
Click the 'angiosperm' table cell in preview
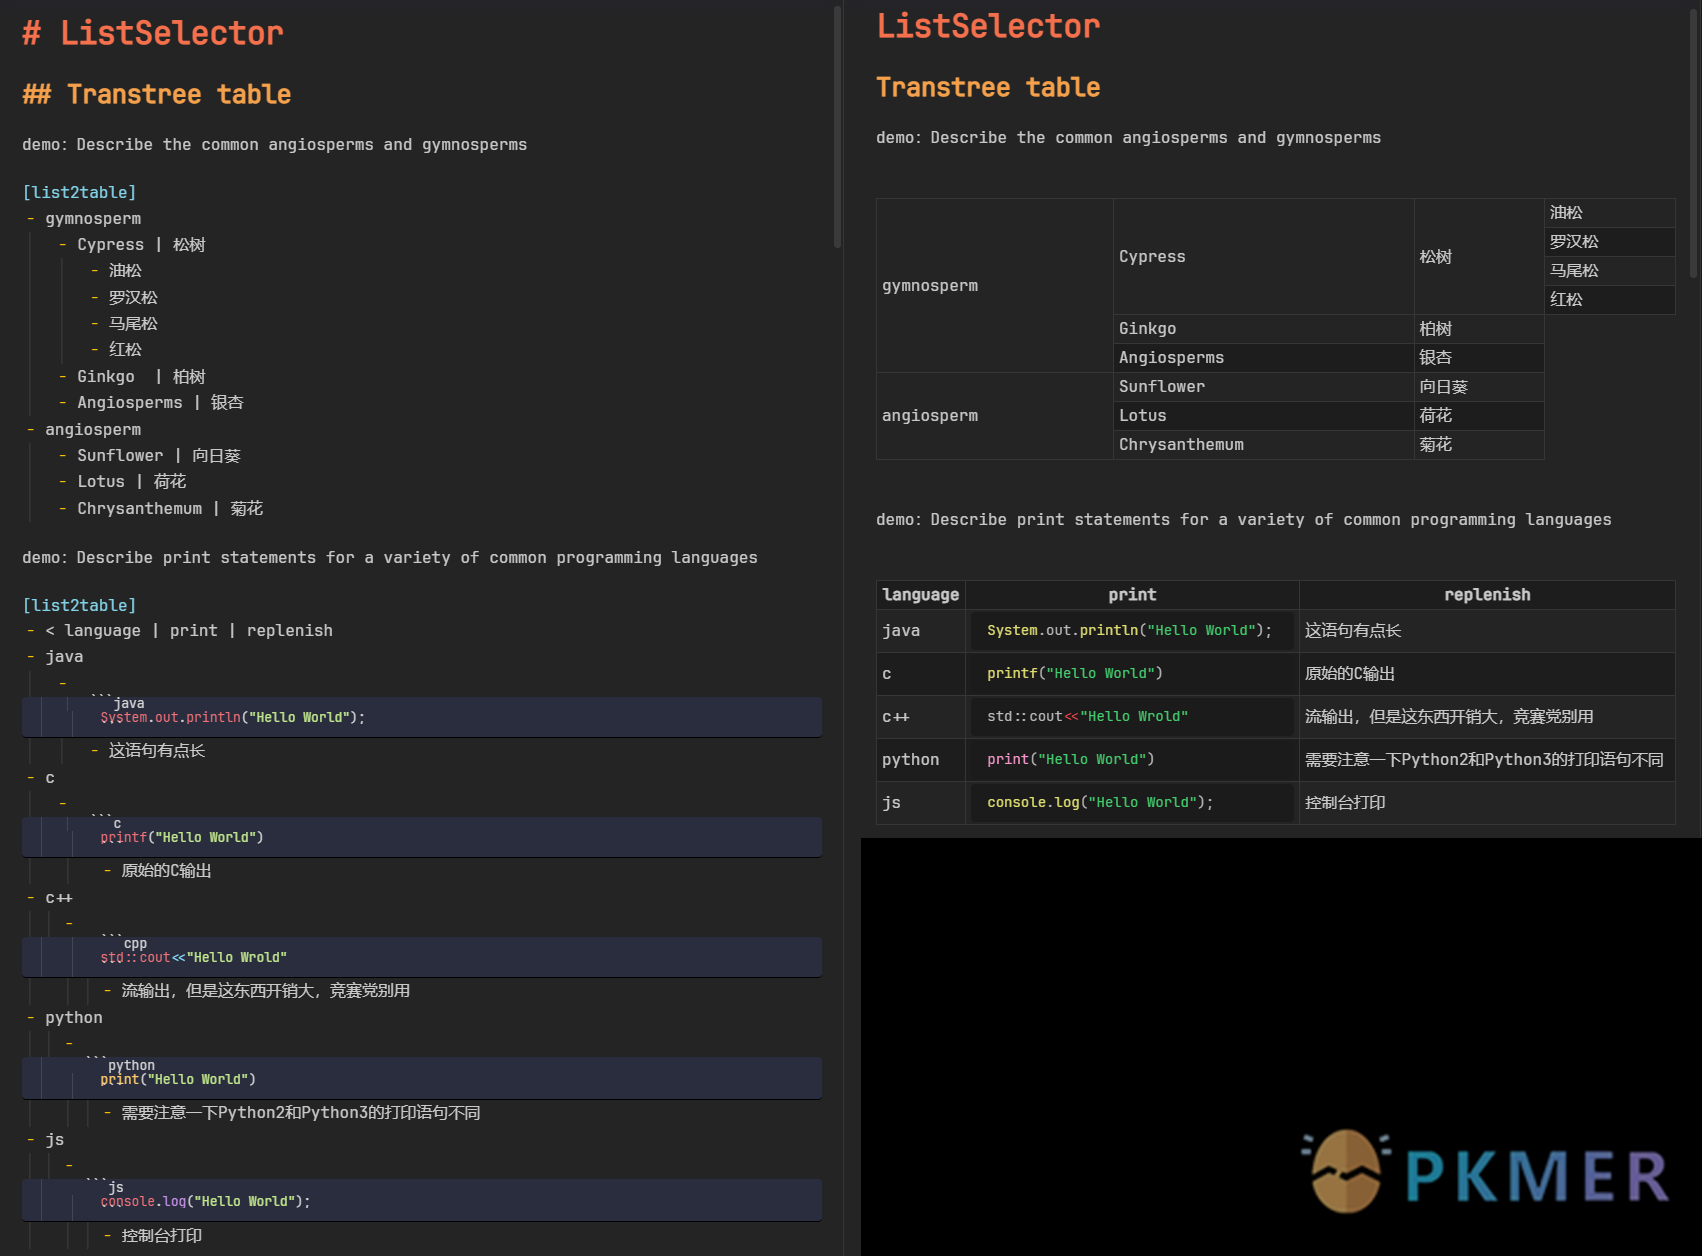click(995, 415)
